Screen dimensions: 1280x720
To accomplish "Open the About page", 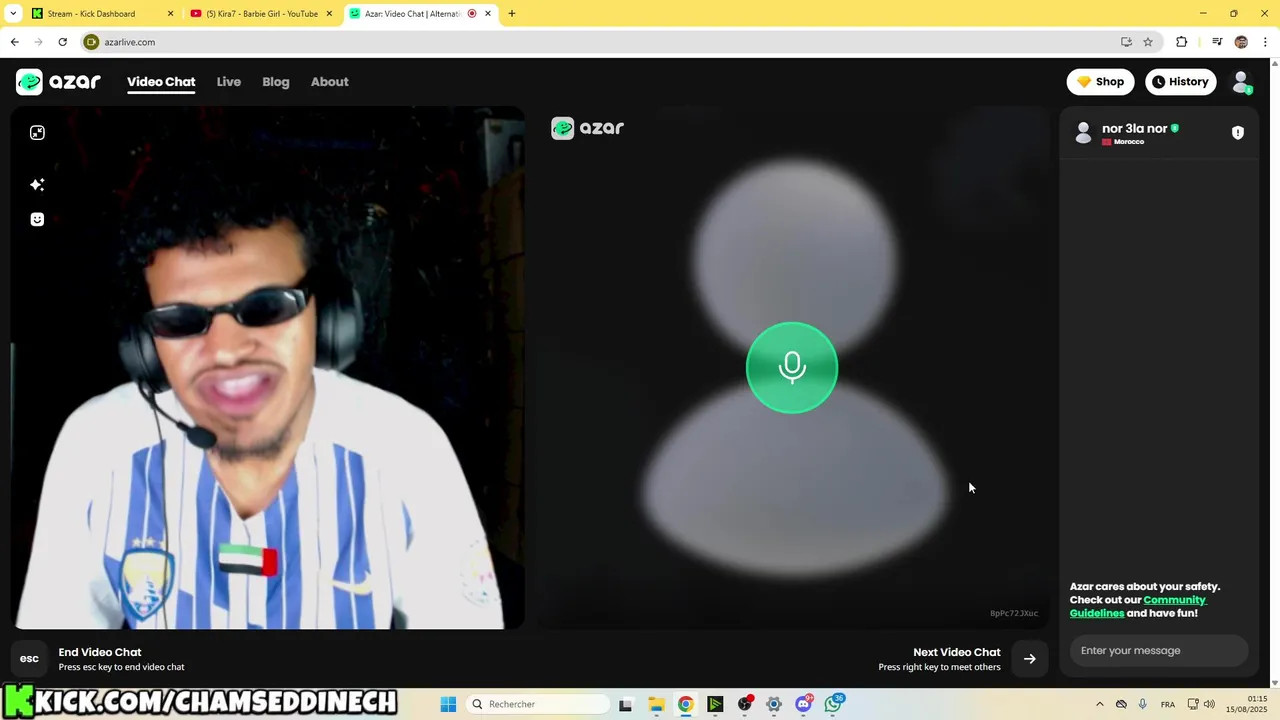I will click(x=329, y=82).
